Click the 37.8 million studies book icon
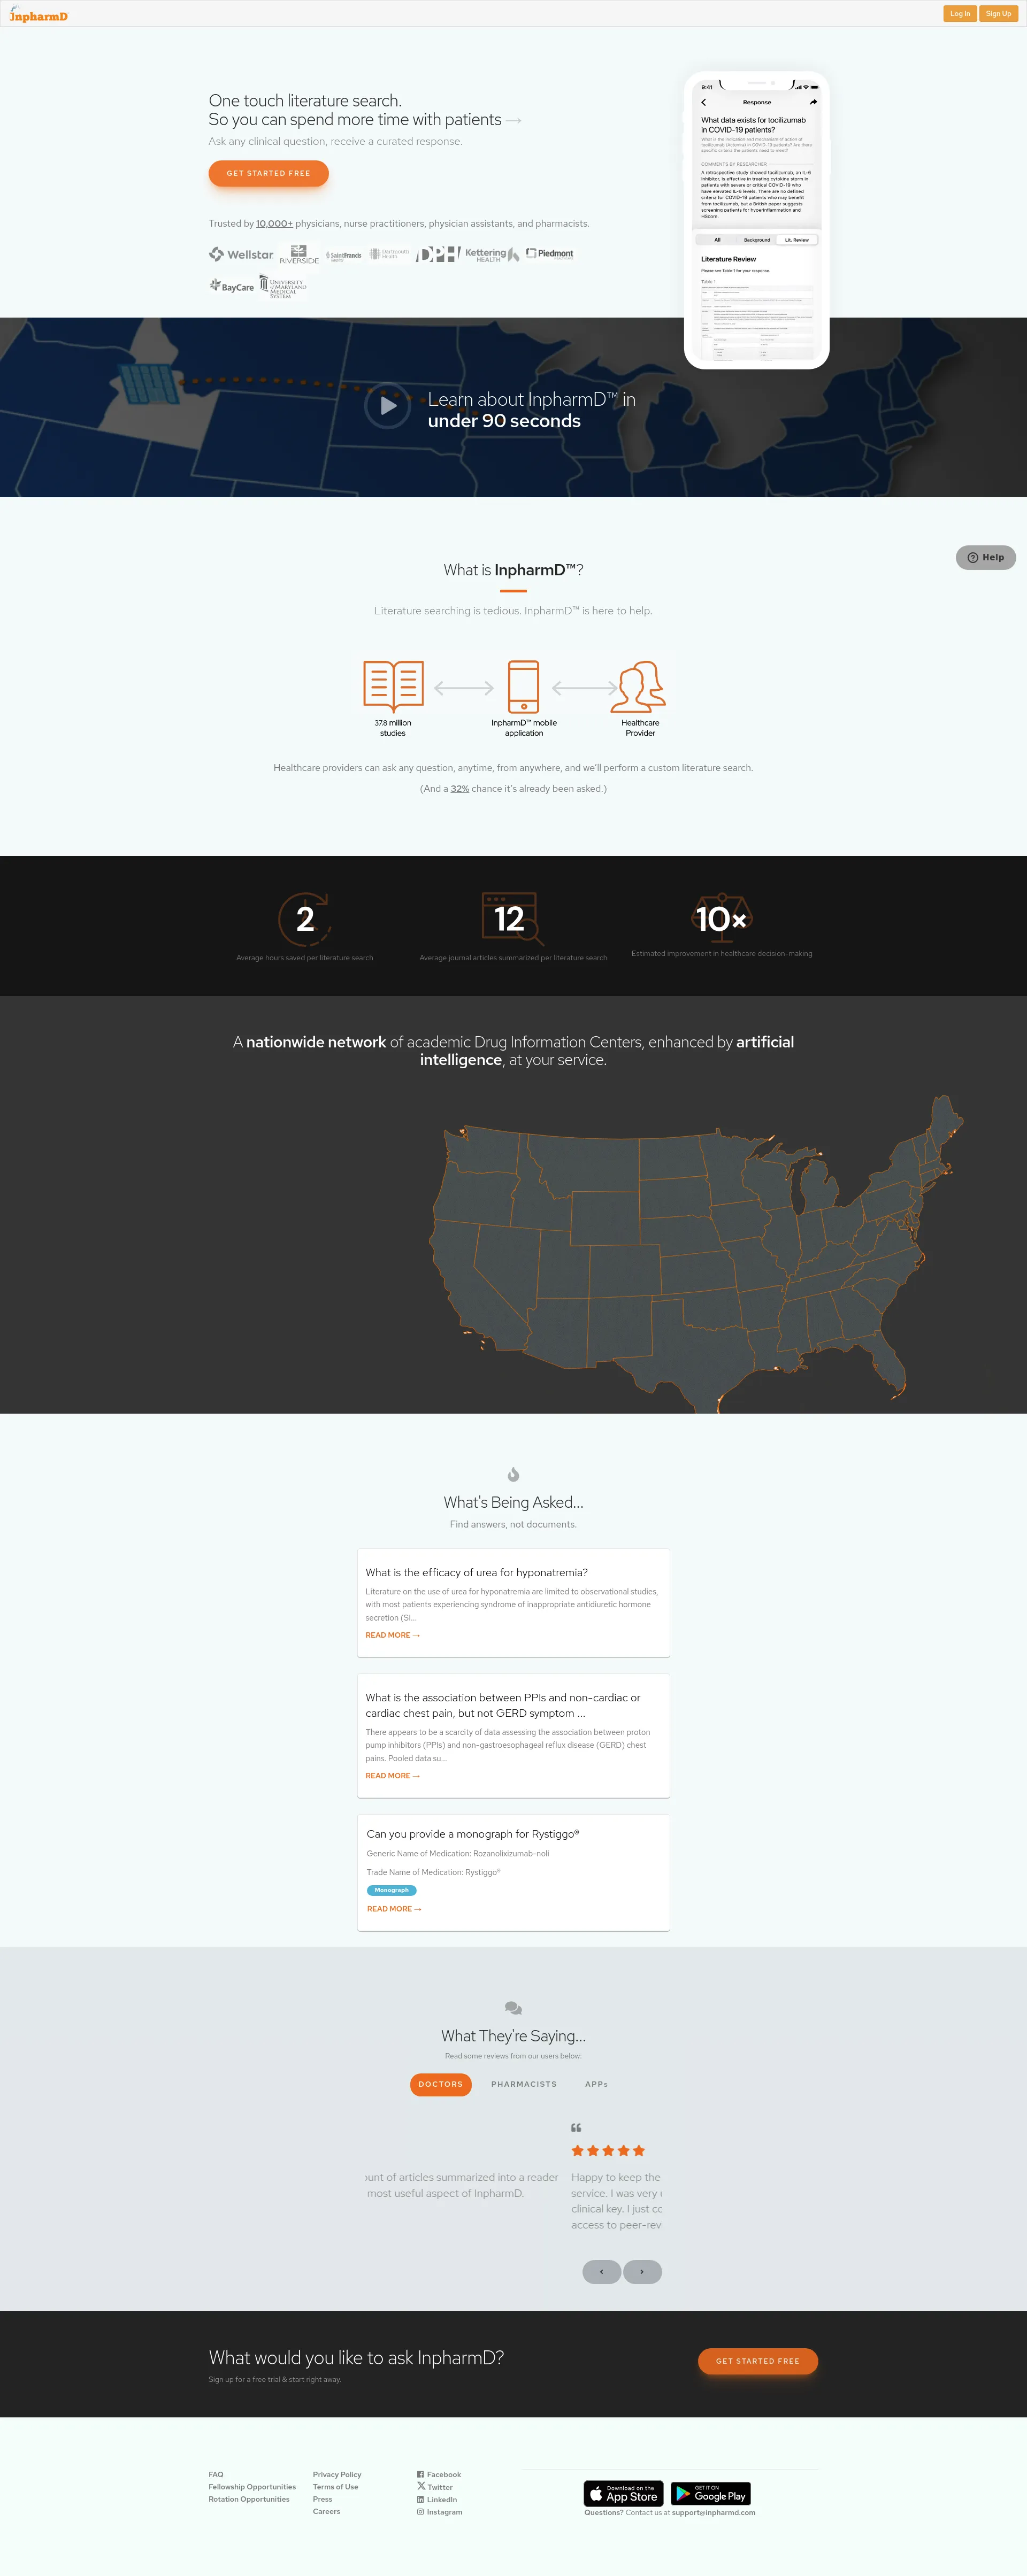The image size is (1027, 2576). tap(393, 686)
